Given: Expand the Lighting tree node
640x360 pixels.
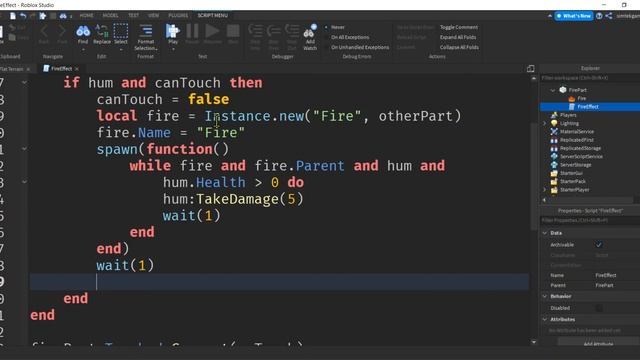Looking at the screenshot, I should click(x=544, y=123).
